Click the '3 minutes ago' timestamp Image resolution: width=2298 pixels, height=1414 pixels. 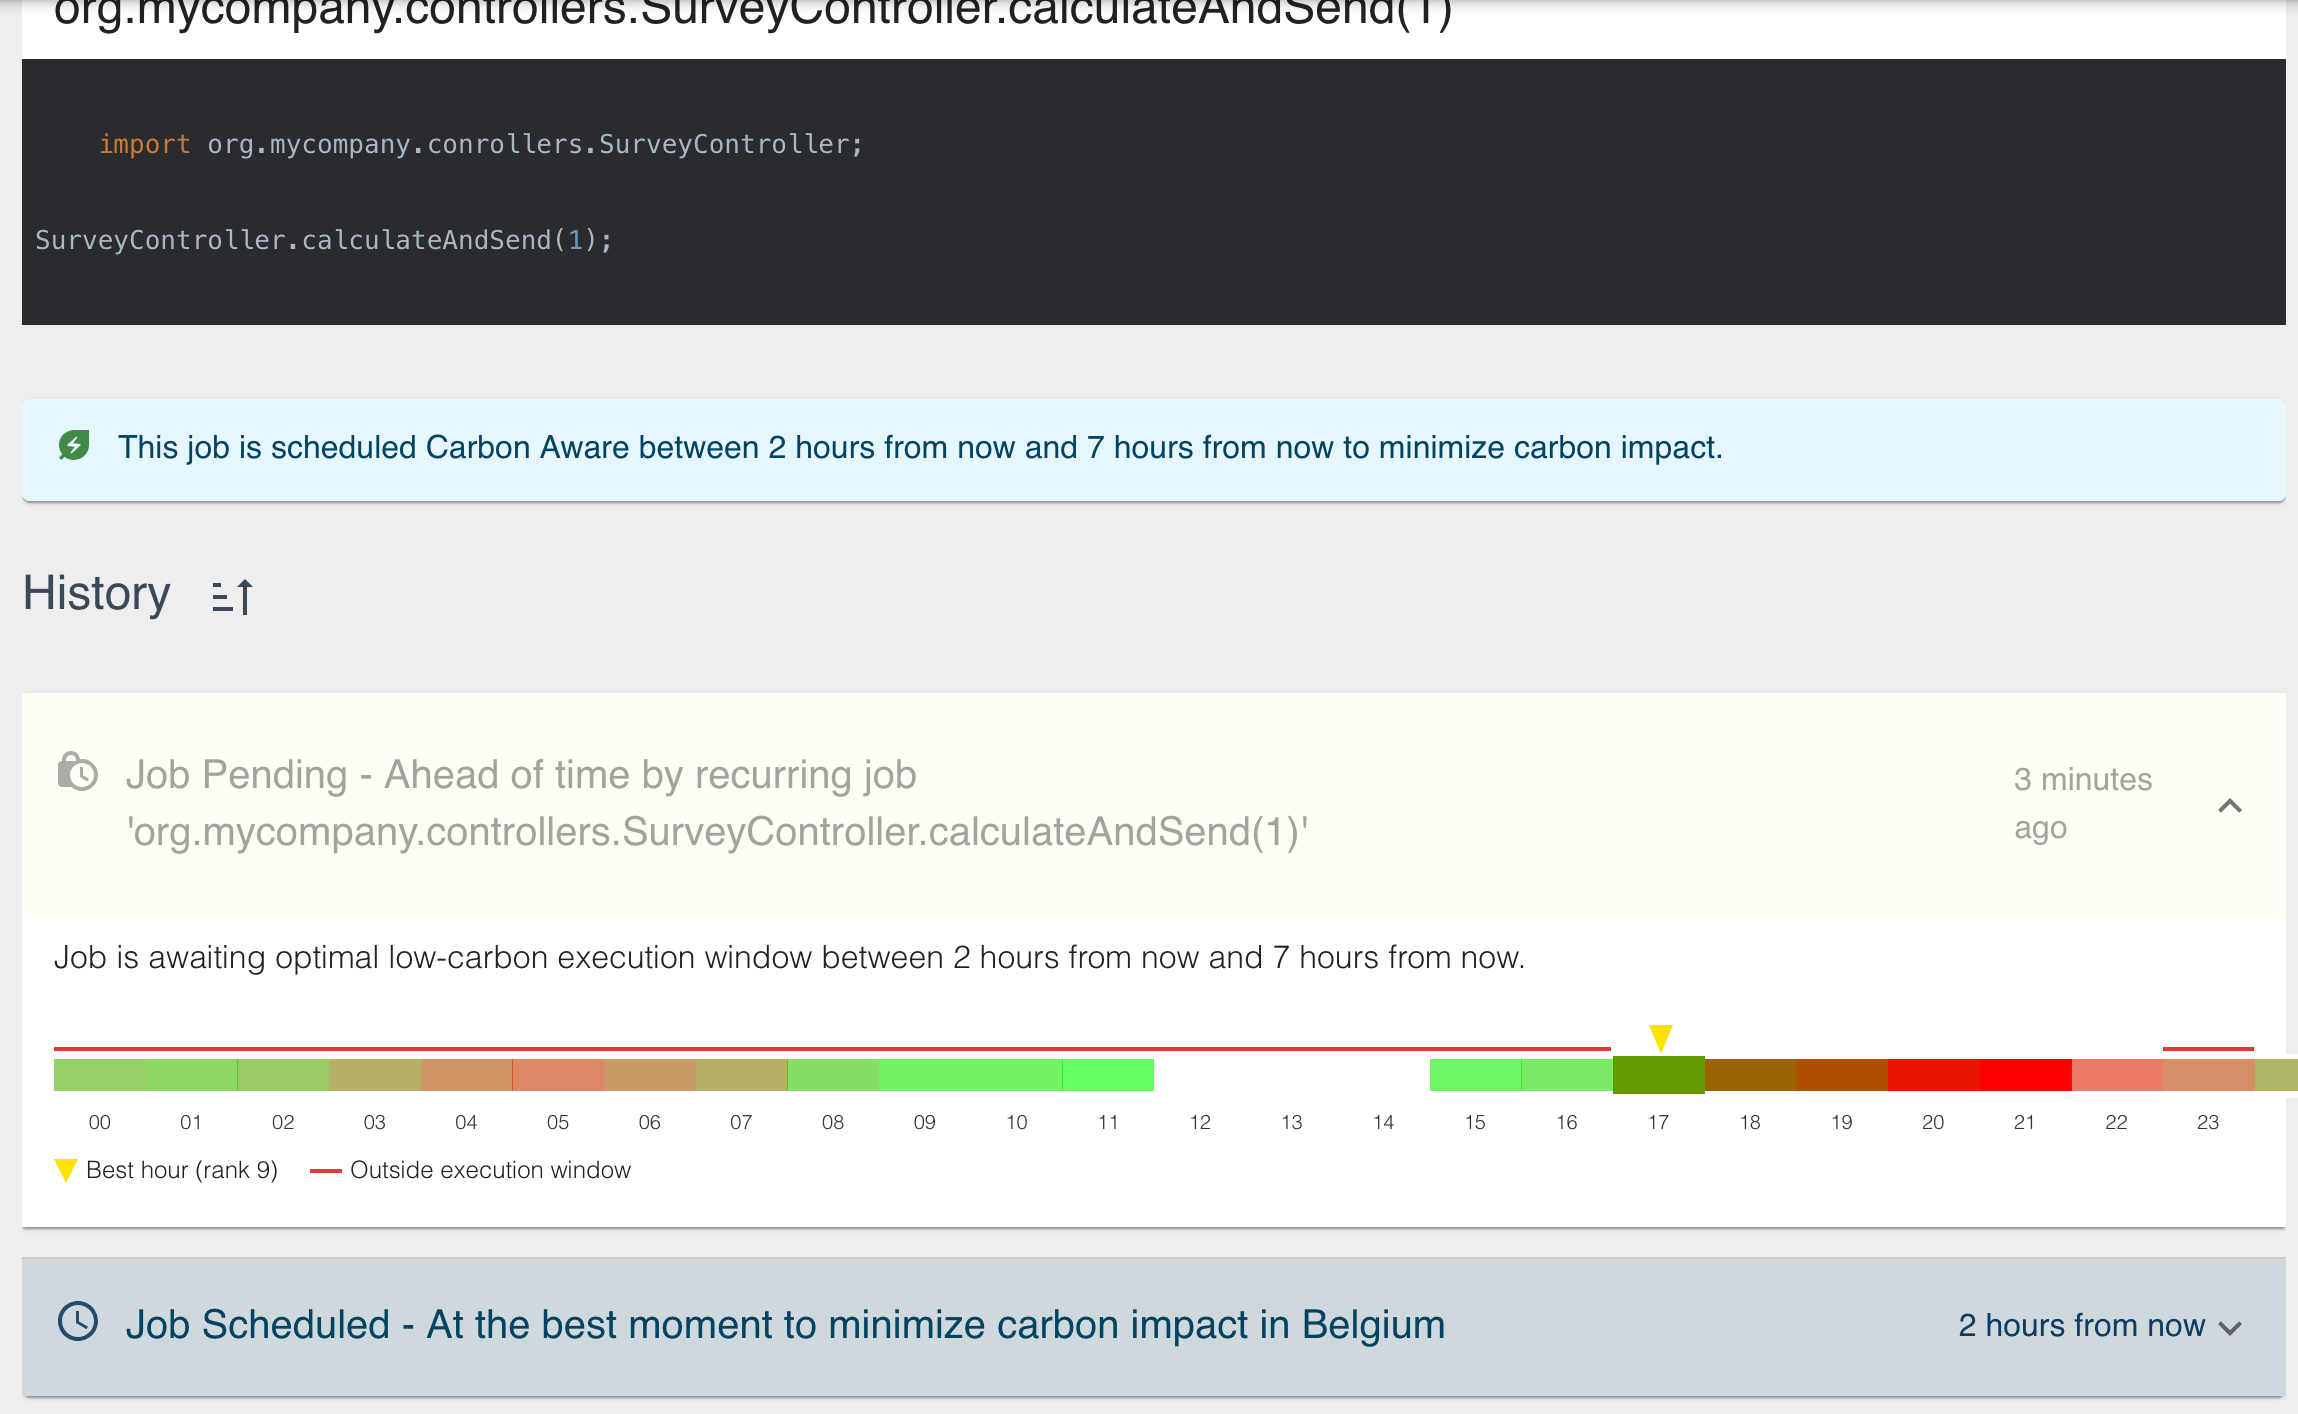[2083, 803]
